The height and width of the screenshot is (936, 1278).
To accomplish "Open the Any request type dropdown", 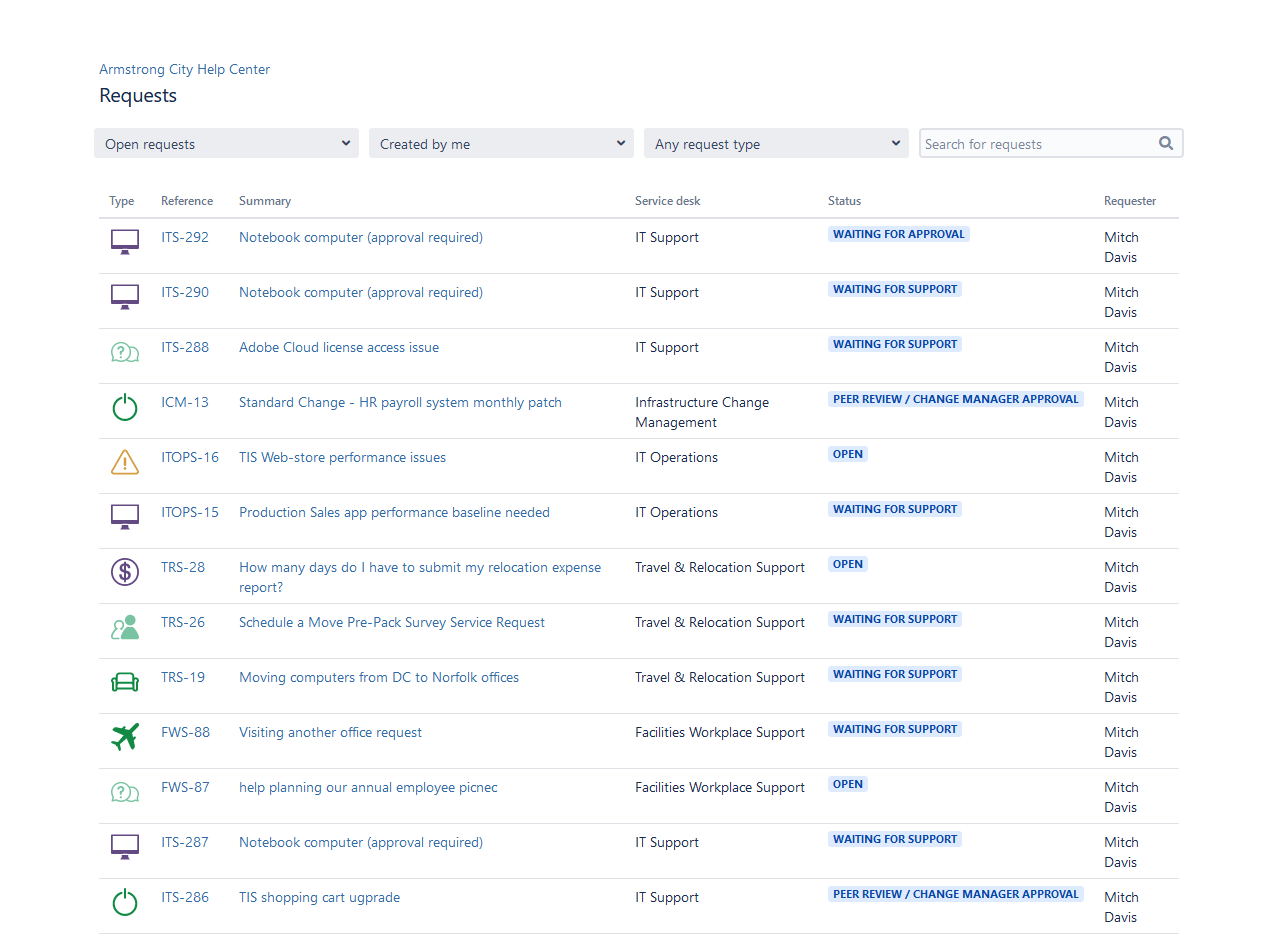I will point(775,143).
